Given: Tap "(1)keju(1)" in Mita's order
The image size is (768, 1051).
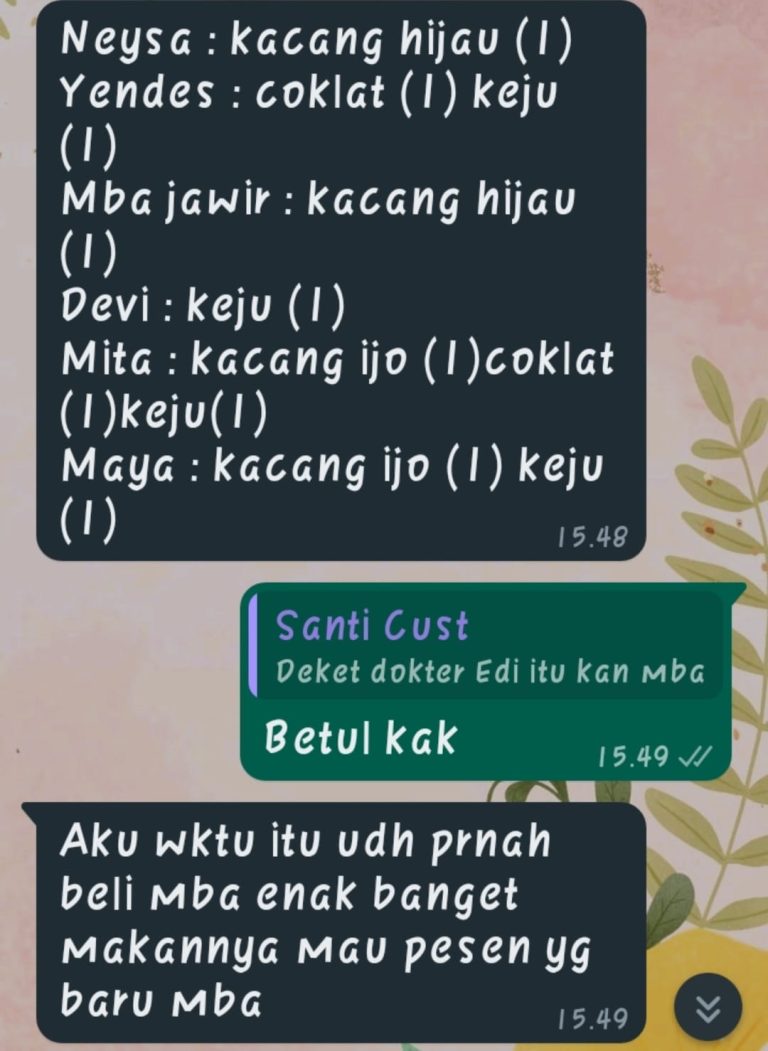Looking at the screenshot, I should (x=164, y=412).
